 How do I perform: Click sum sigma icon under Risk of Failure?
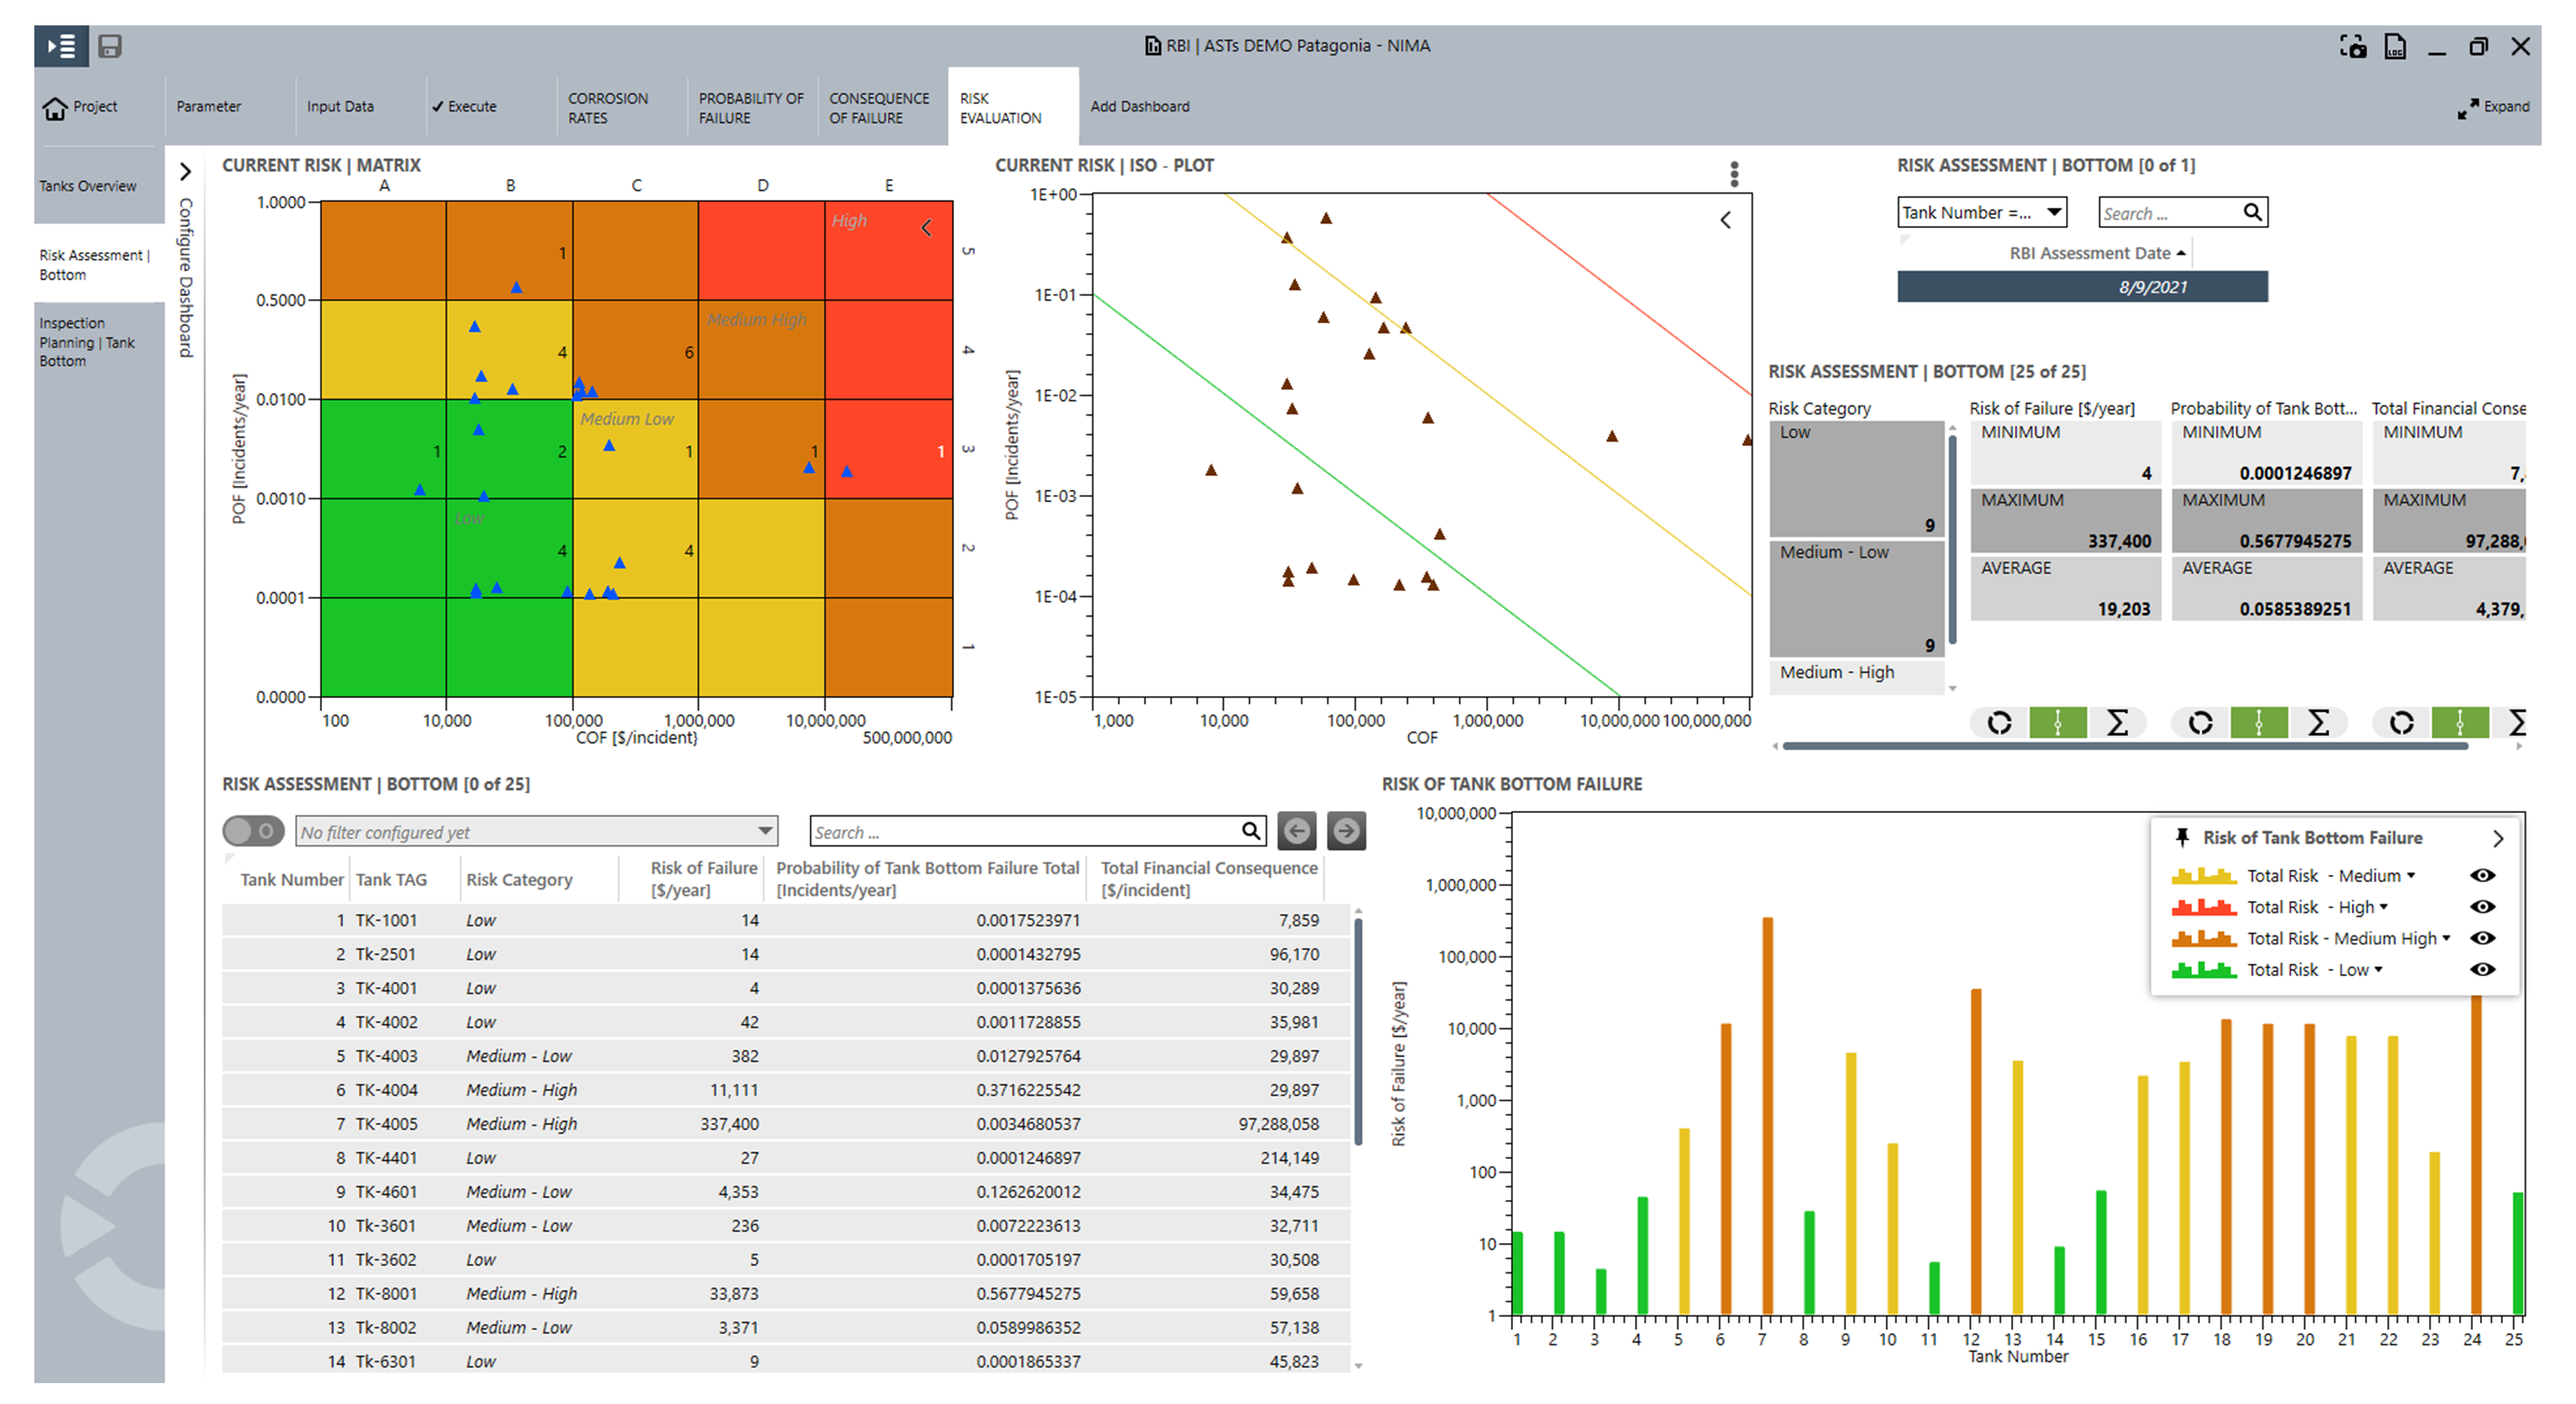[2117, 722]
